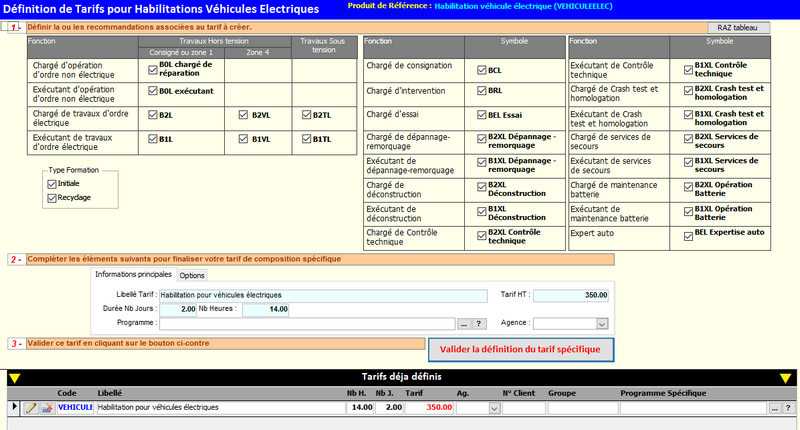Open the Agence dropdown
The width and height of the screenshot is (800, 430).
602,324
